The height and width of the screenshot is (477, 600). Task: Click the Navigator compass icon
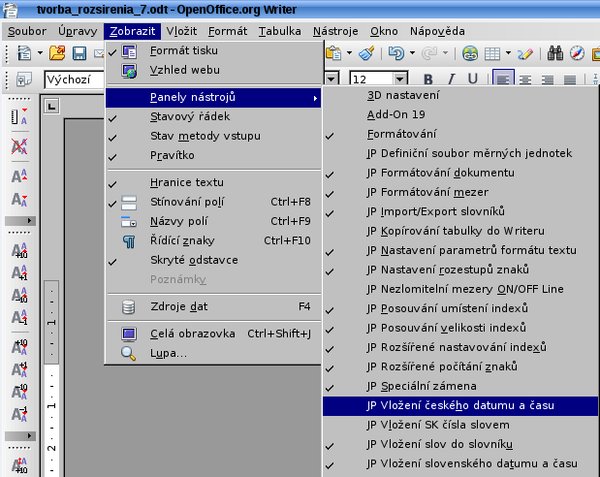click(x=577, y=53)
